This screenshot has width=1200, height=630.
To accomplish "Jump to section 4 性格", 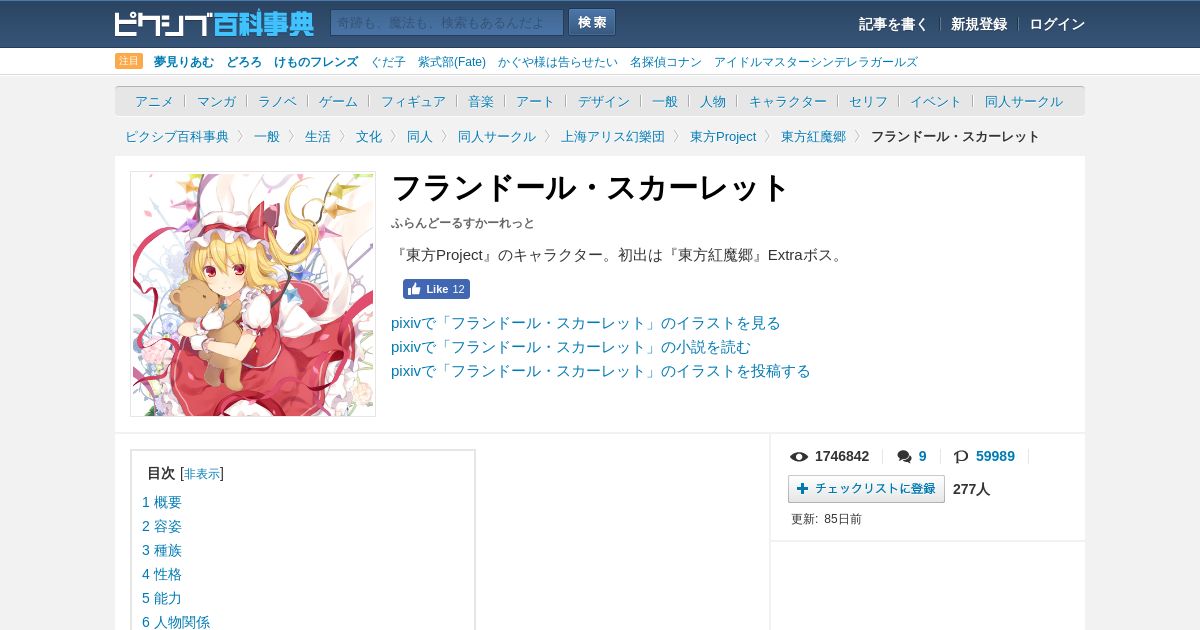I will coord(162,574).
